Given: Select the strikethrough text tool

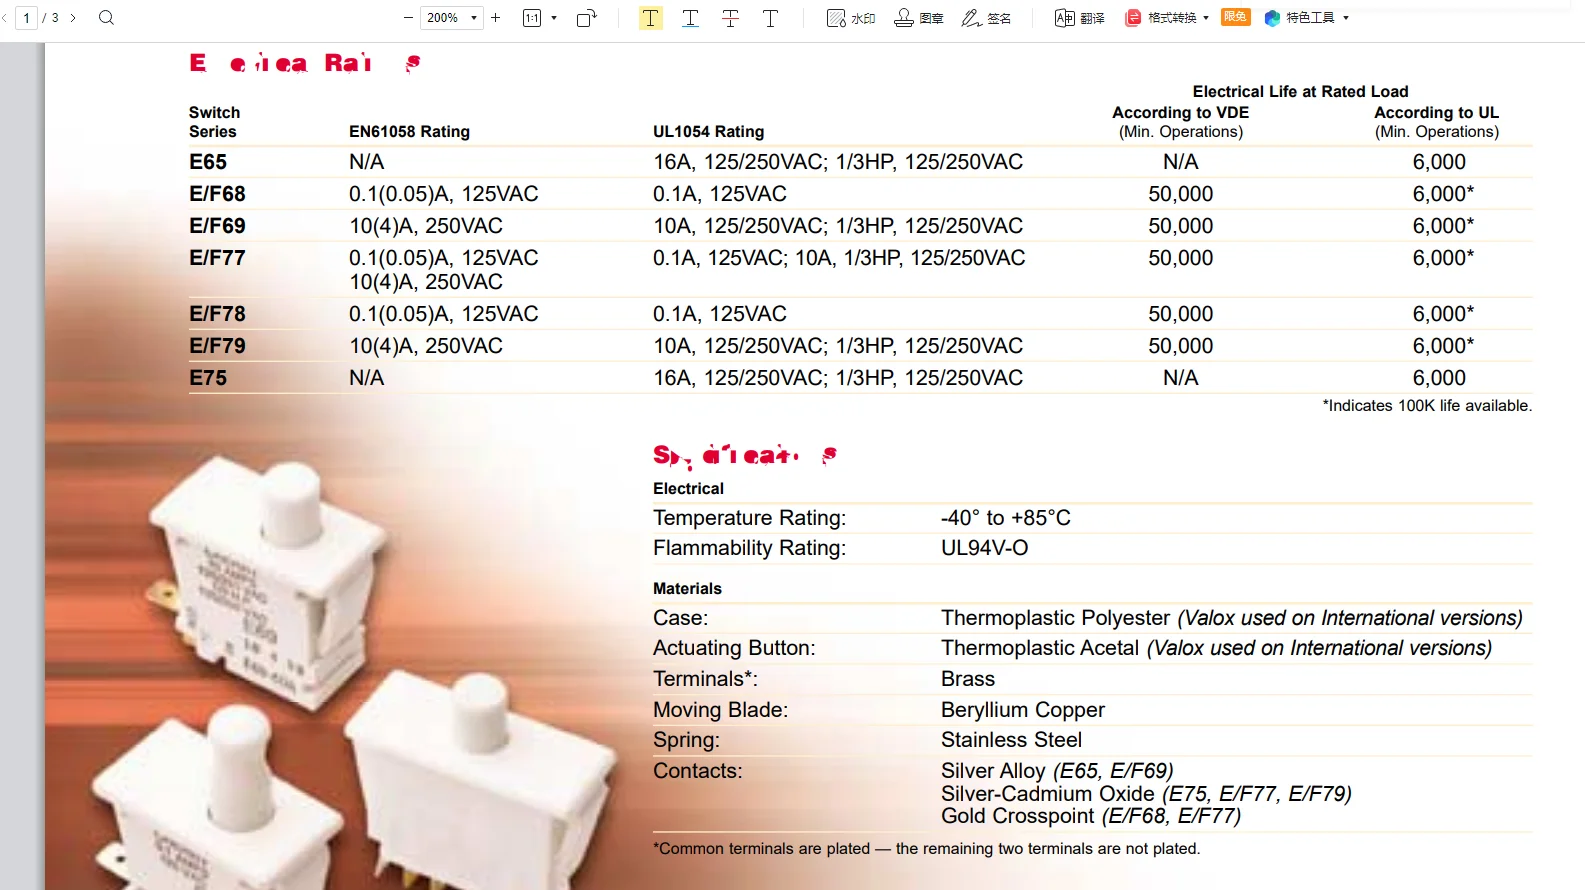Looking at the screenshot, I should pos(731,18).
